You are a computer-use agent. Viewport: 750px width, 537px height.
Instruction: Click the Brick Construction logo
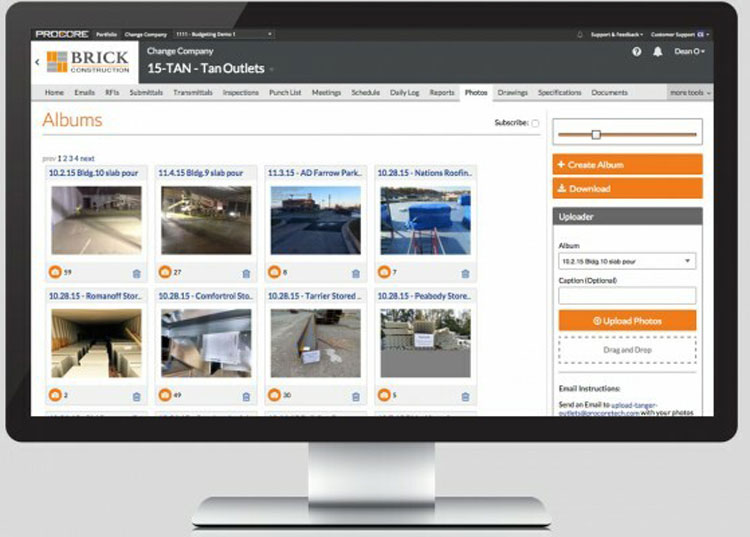pos(88,62)
